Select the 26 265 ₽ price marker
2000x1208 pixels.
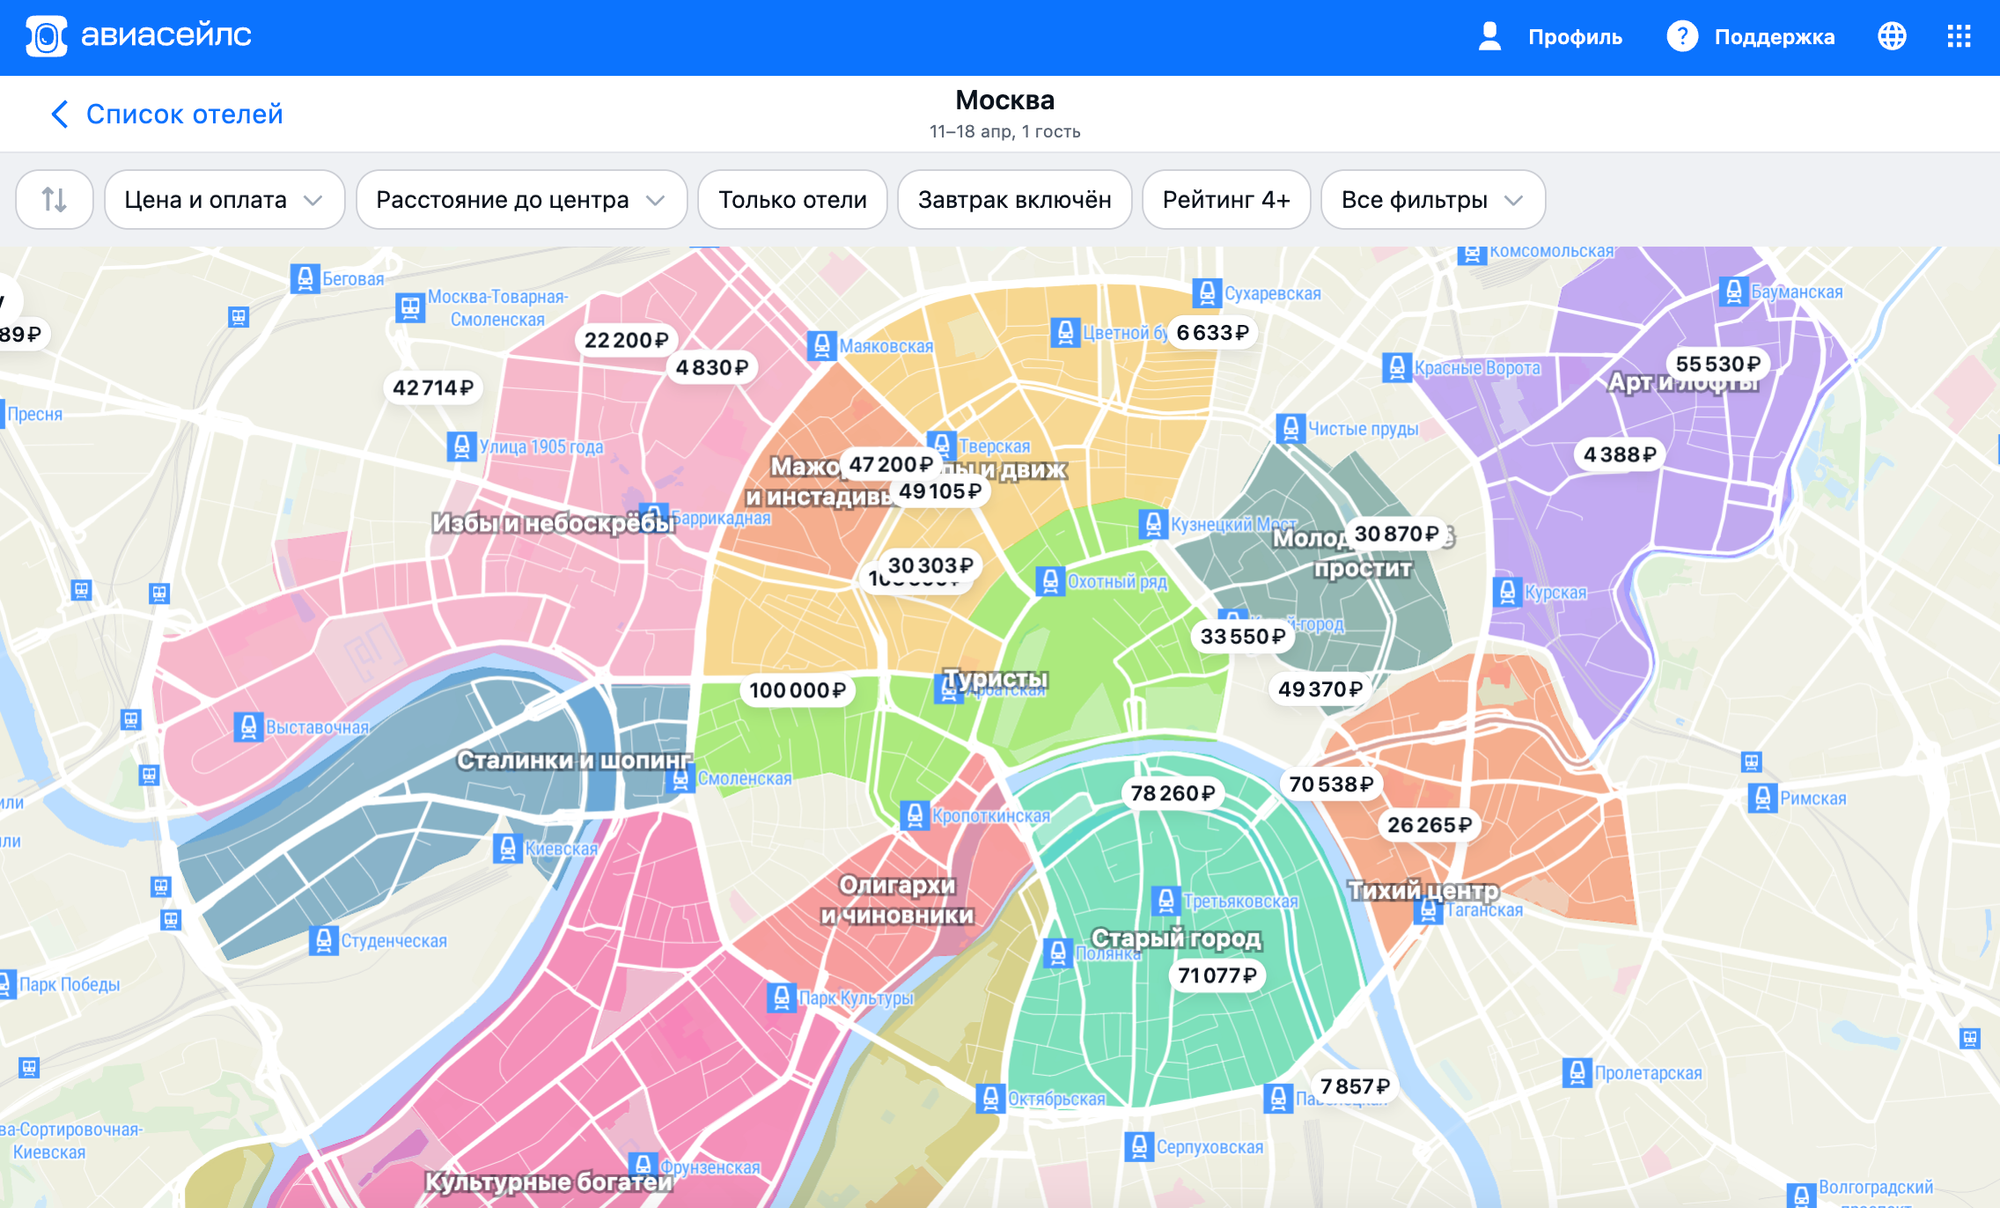coord(1430,825)
